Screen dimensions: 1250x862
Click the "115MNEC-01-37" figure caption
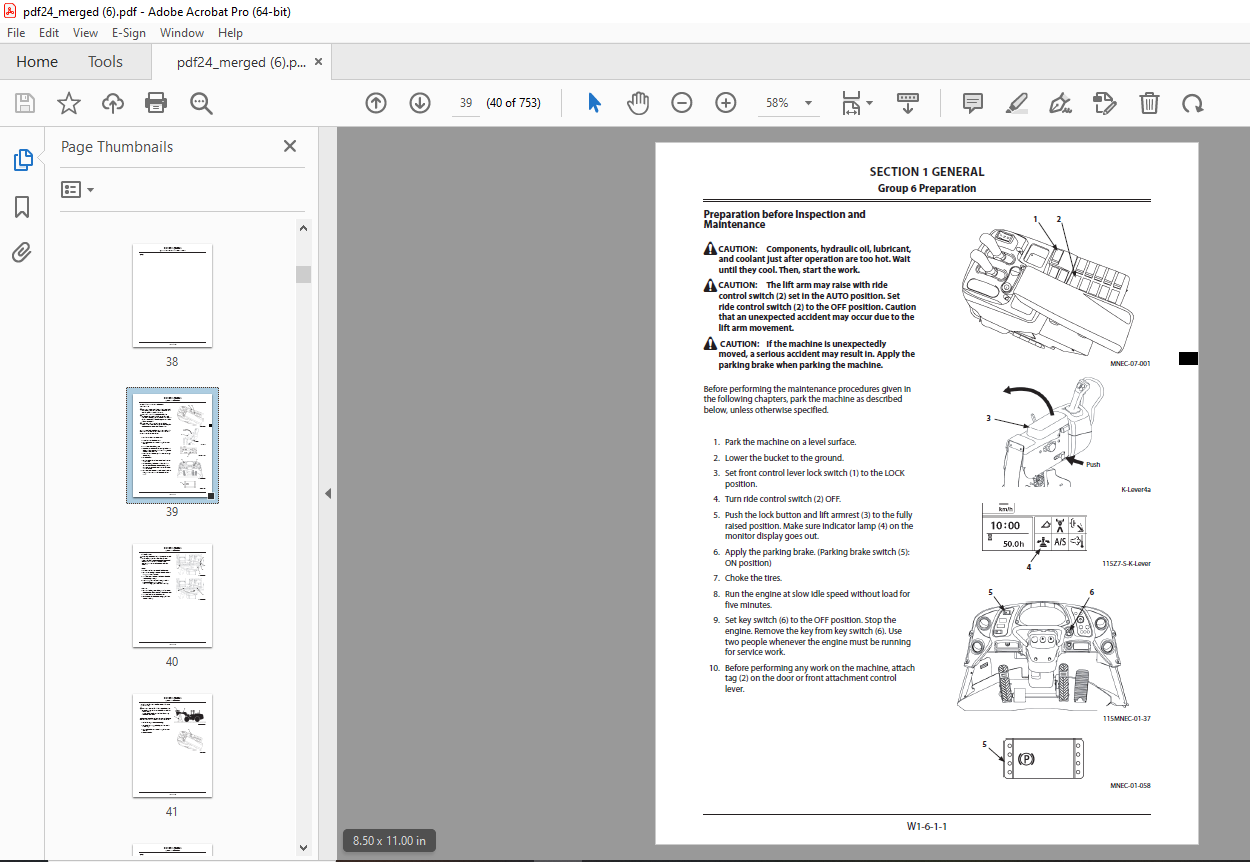click(x=1127, y=718)
